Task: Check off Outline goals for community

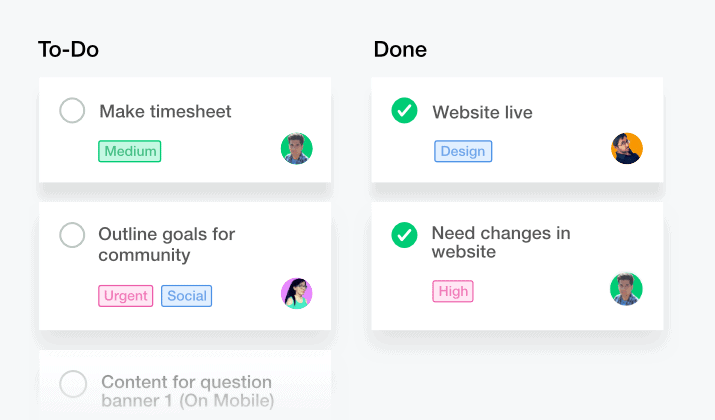Action: 72,235
